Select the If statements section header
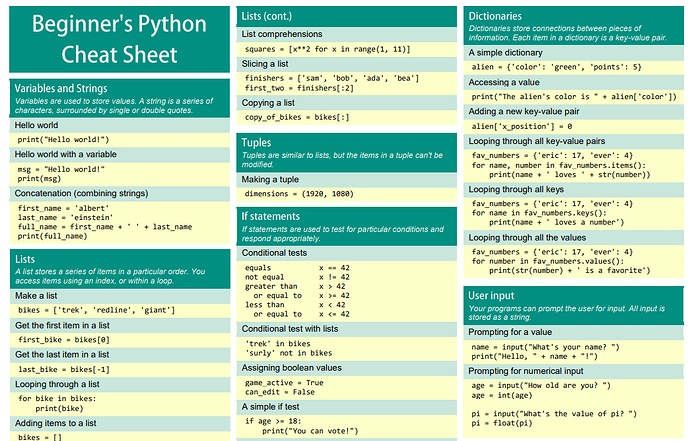690x441 pixels. (x=270, y=217)
